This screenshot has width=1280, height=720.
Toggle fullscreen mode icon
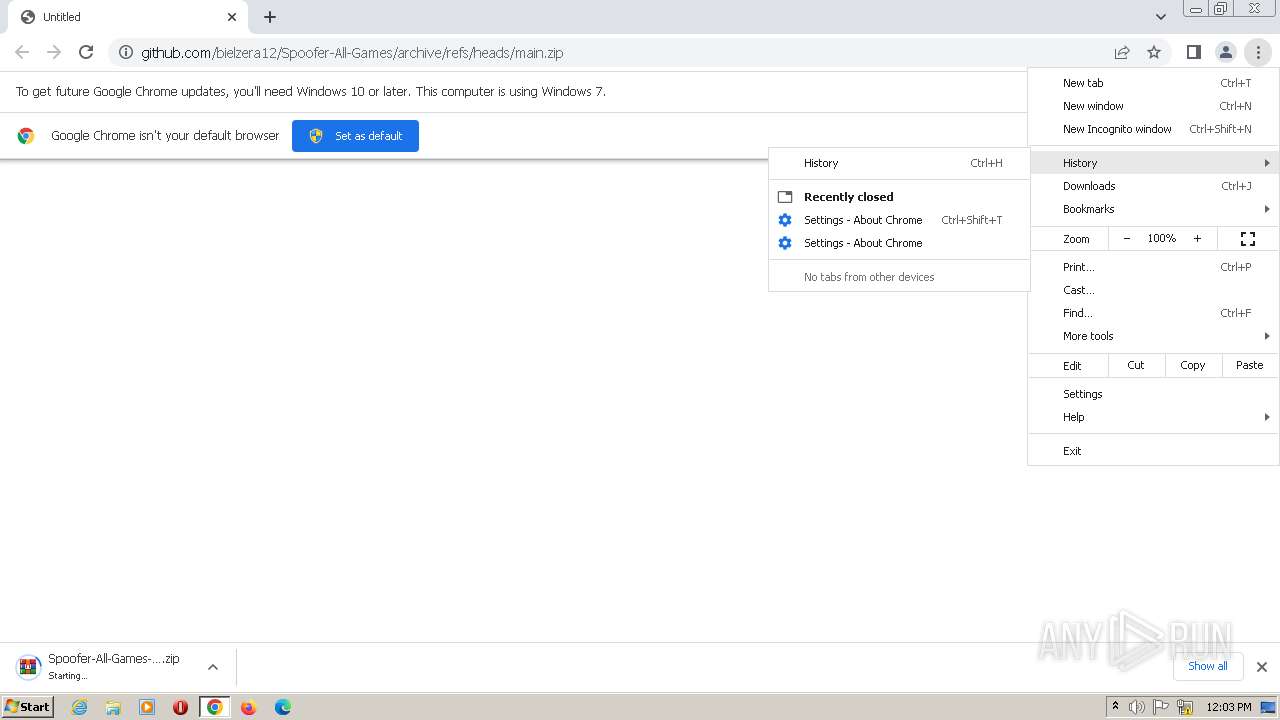click(1248, 239)
